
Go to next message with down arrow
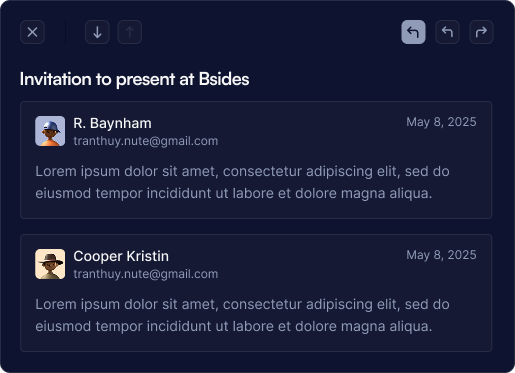coord(97,32)
